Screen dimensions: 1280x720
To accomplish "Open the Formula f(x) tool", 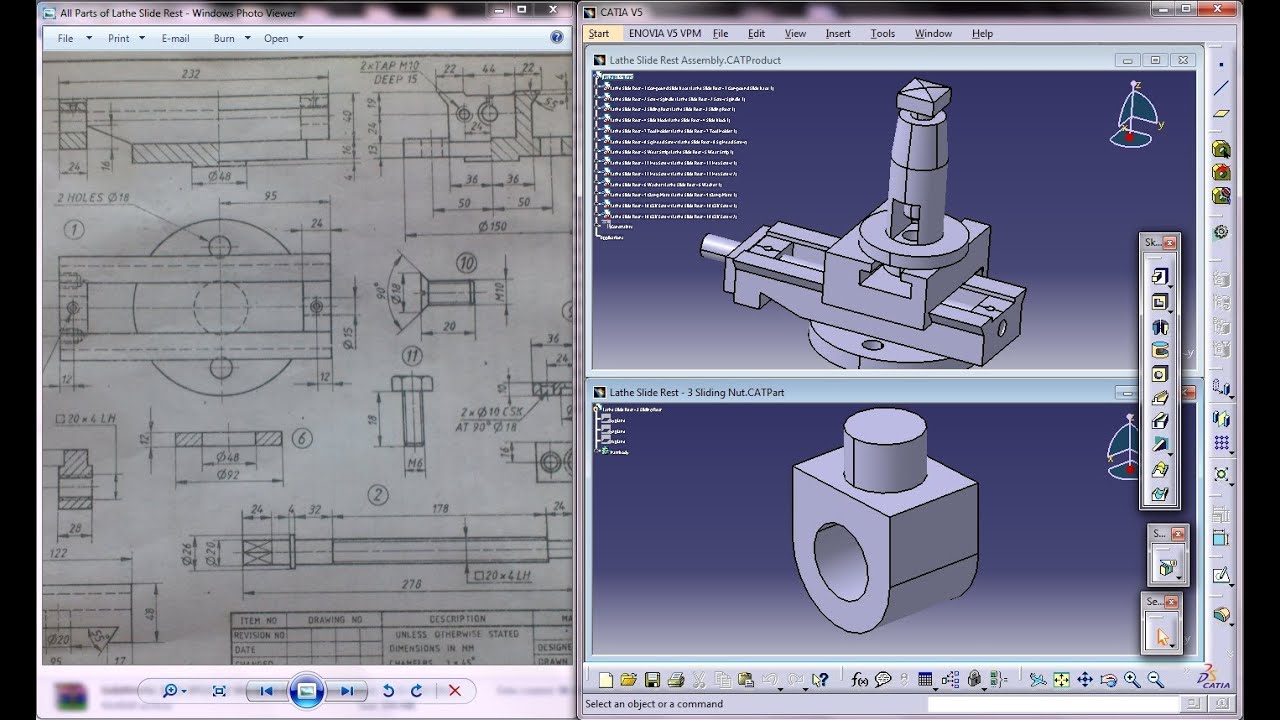I will click(859, 680).
